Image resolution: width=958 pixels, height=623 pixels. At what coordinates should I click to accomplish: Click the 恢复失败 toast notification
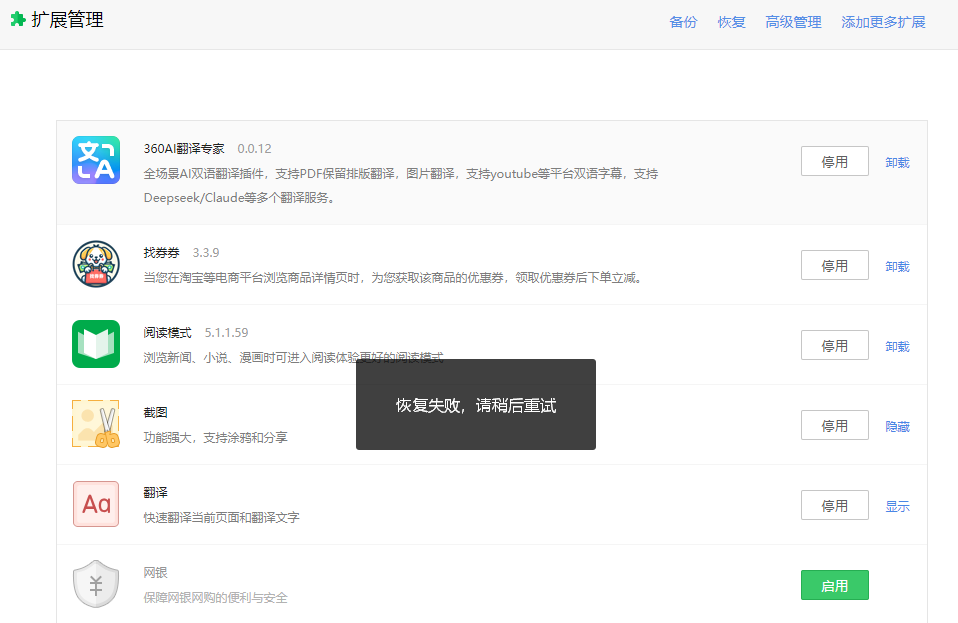click(476, 405)
